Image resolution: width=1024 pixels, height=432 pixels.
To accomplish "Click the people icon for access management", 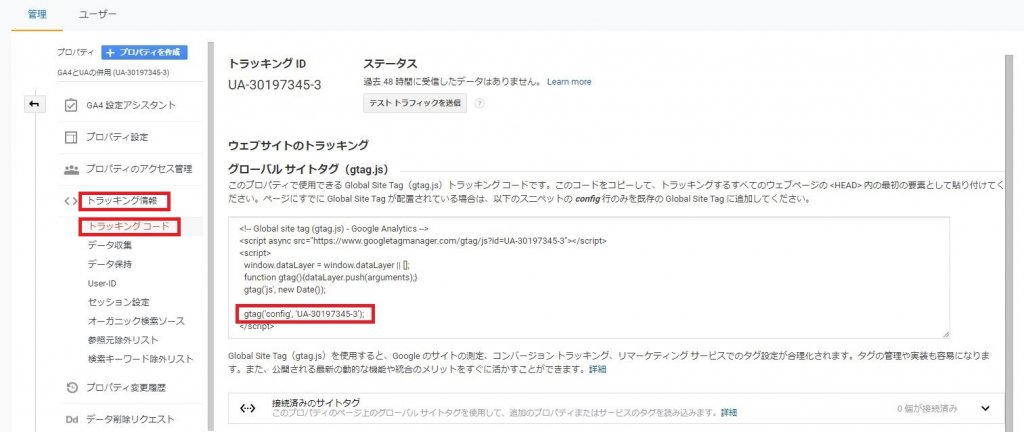I will pos(72,170).
